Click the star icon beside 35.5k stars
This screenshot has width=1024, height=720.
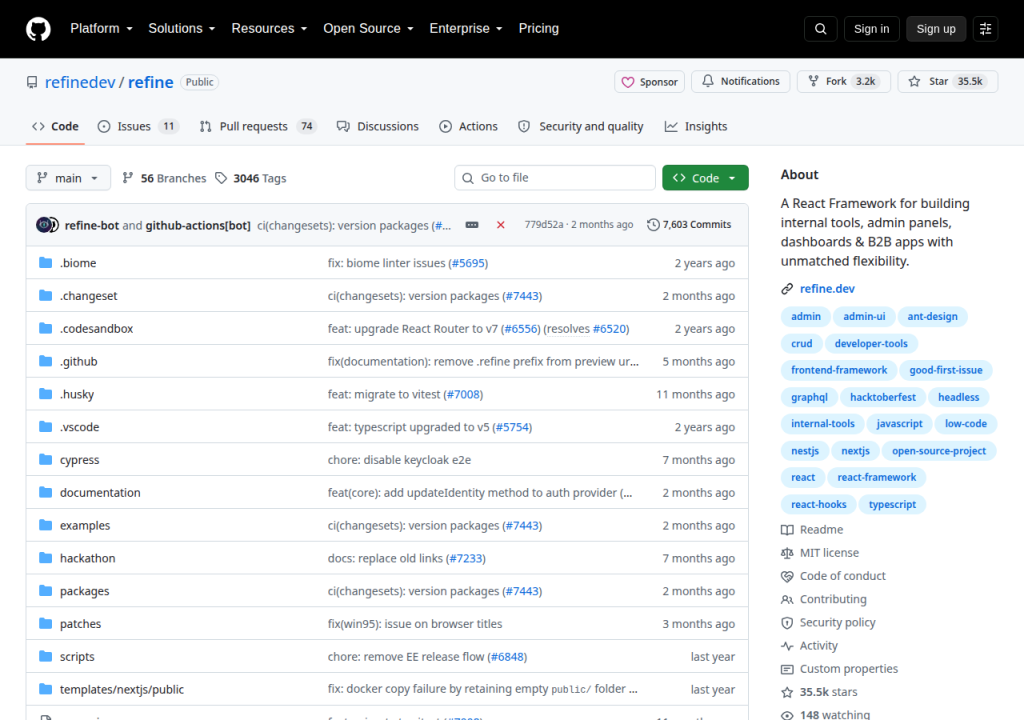(787, 692)
